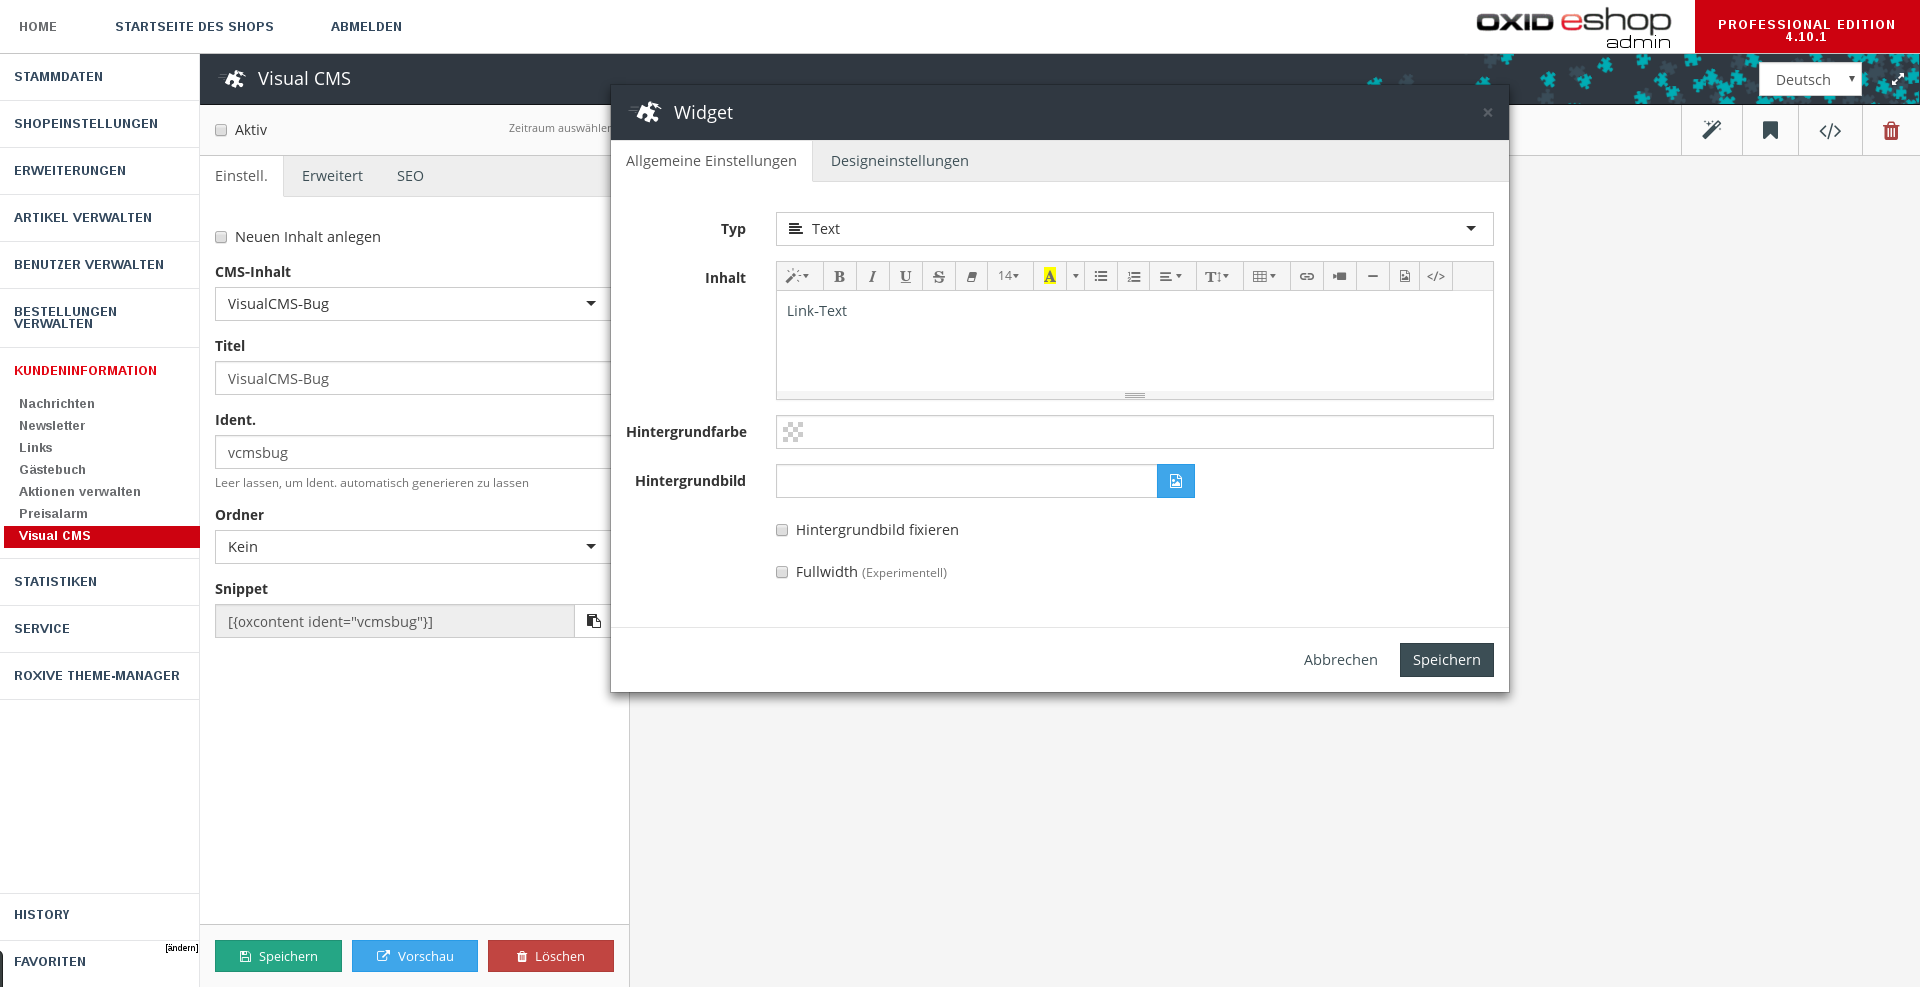The image size is (1920, 987).
Task: Open the SEO tab
Action: [x=410, y=176]
